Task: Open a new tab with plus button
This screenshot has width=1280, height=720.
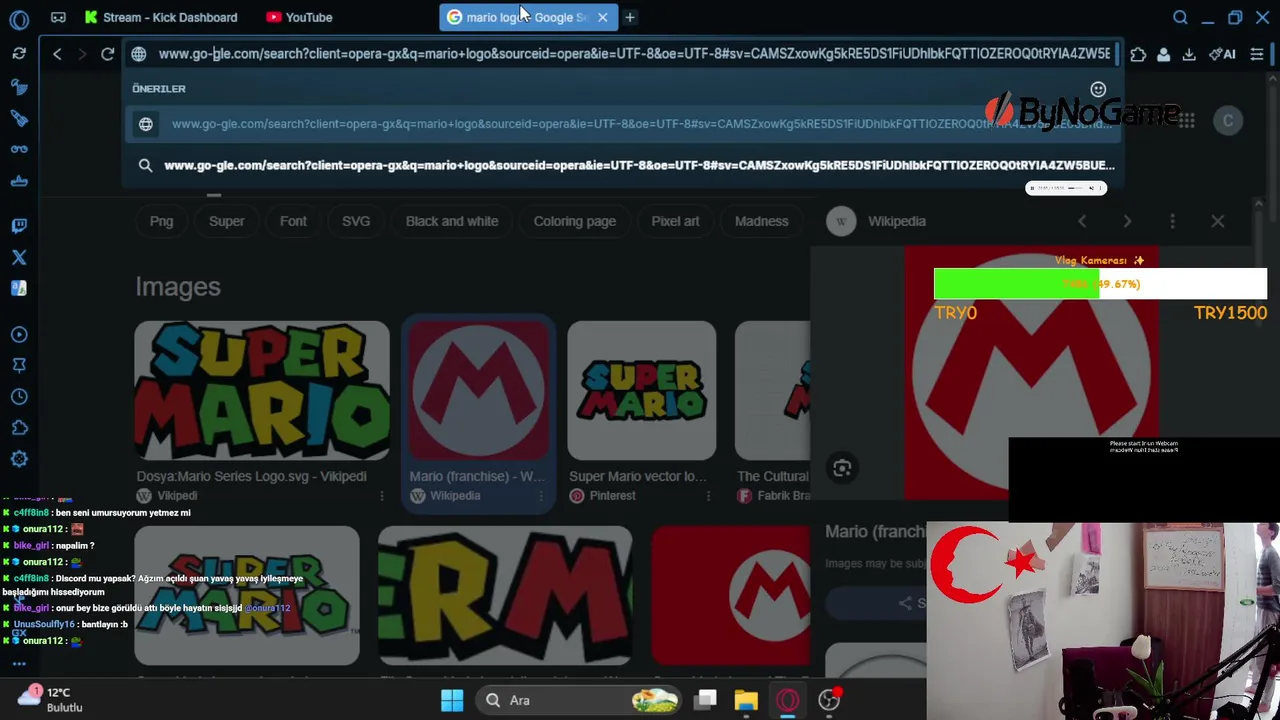Action: pyautogui.click(x=630, y=17)
